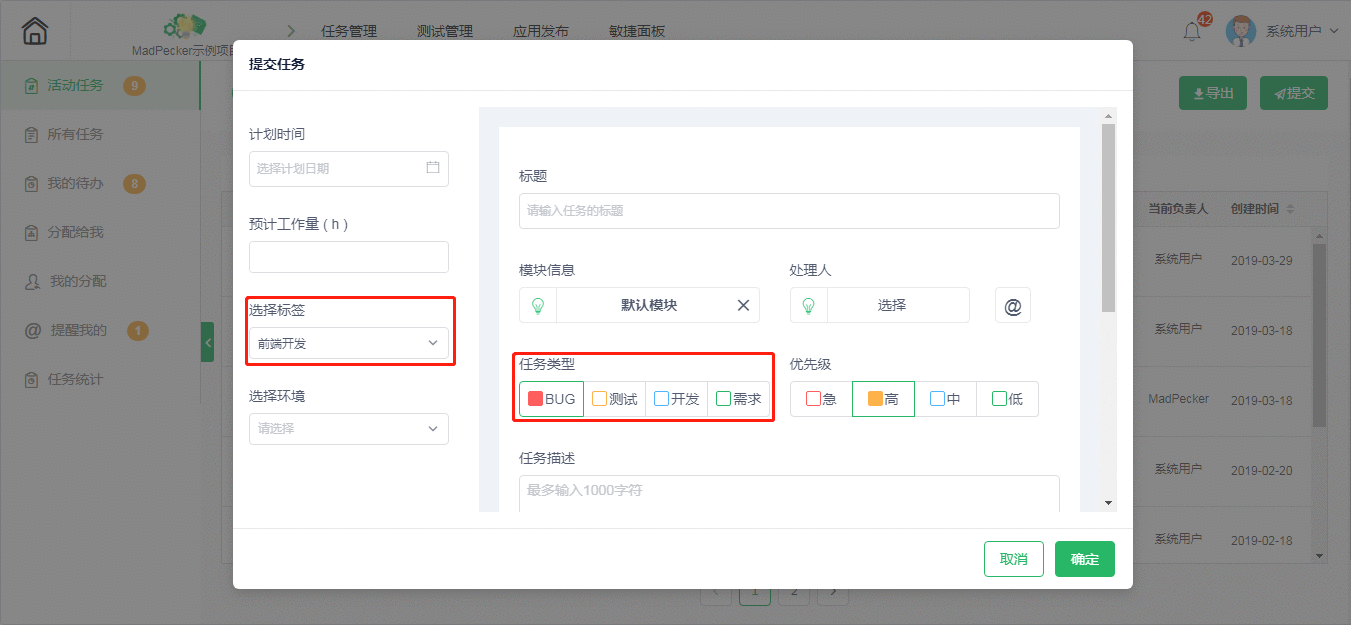The width and height of the screenshot is (1351, 625).
Task: Click the home icon in top-left corner
Action: [x=33, y=30]
